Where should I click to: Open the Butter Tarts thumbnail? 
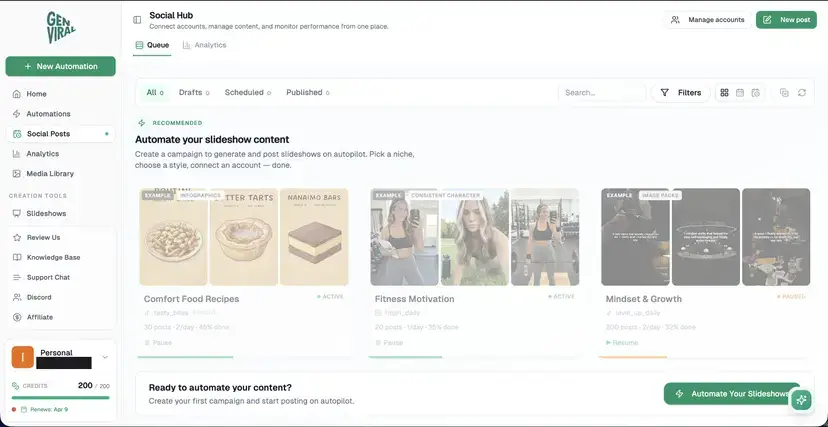point(244,237)
